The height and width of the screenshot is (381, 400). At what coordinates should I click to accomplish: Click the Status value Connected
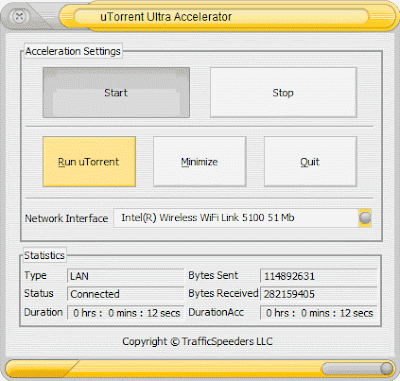125,294
